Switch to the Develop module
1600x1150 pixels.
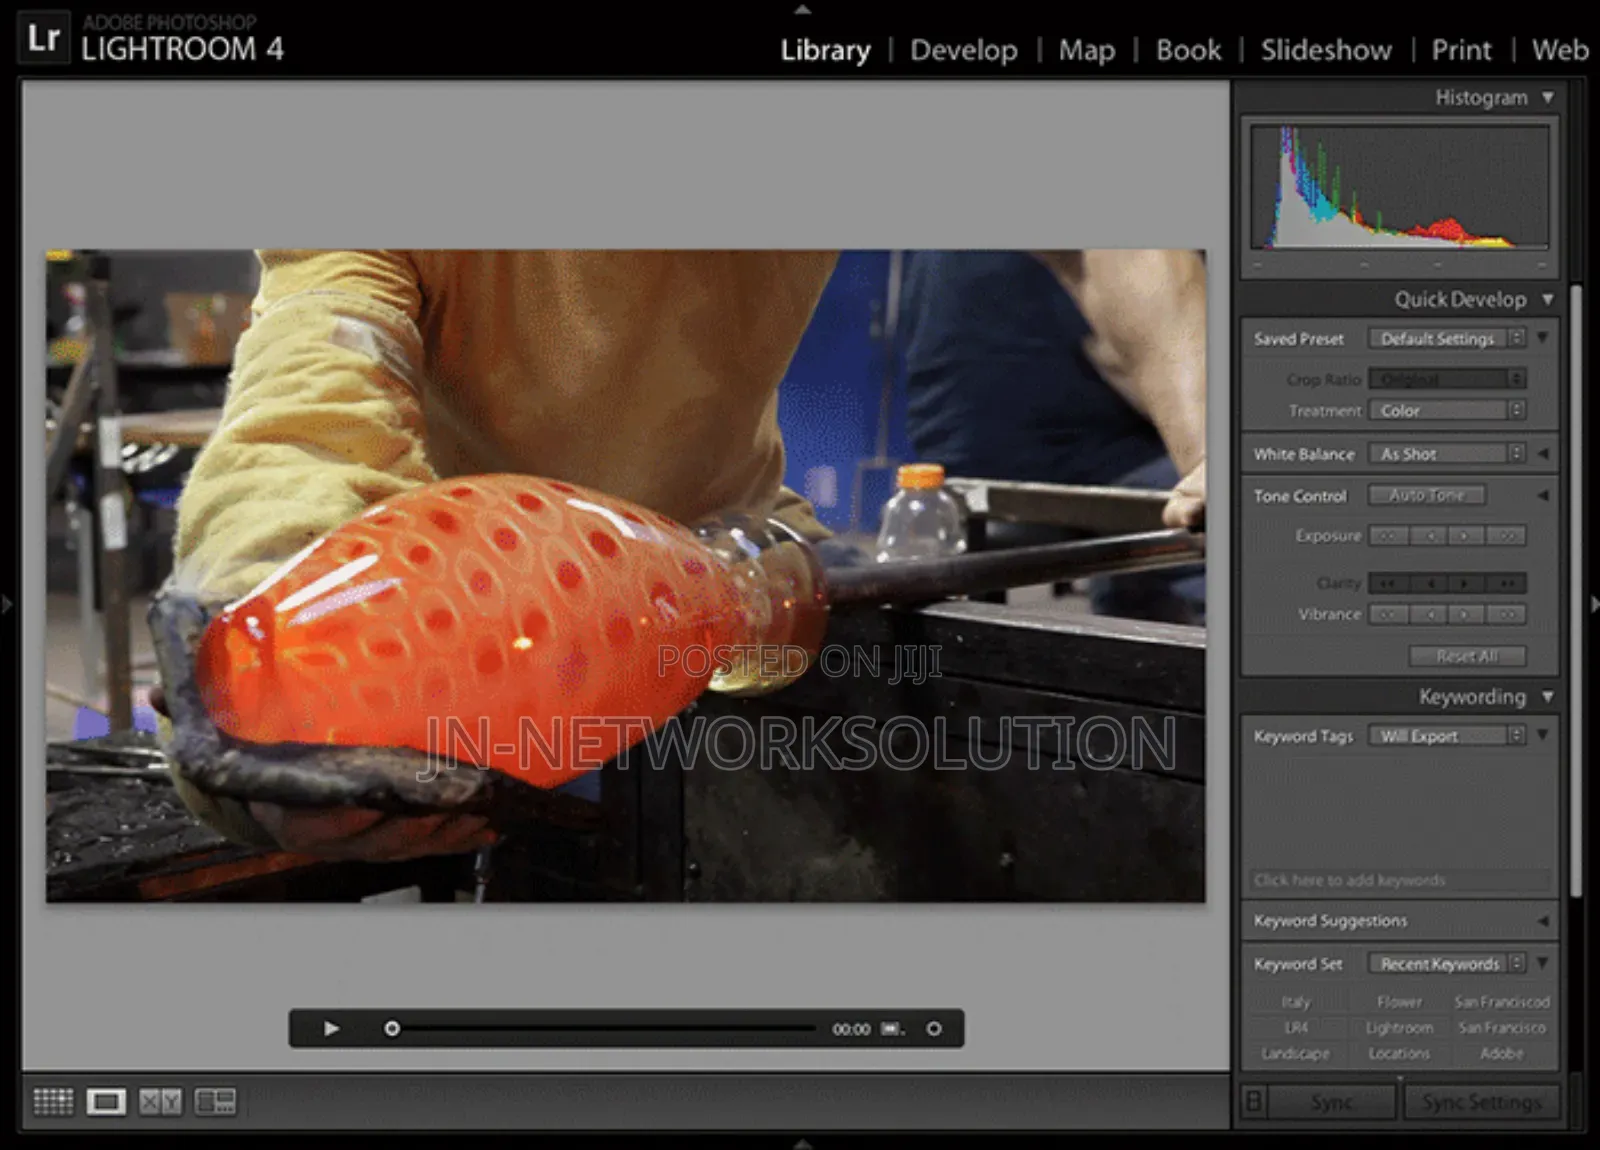964,50
